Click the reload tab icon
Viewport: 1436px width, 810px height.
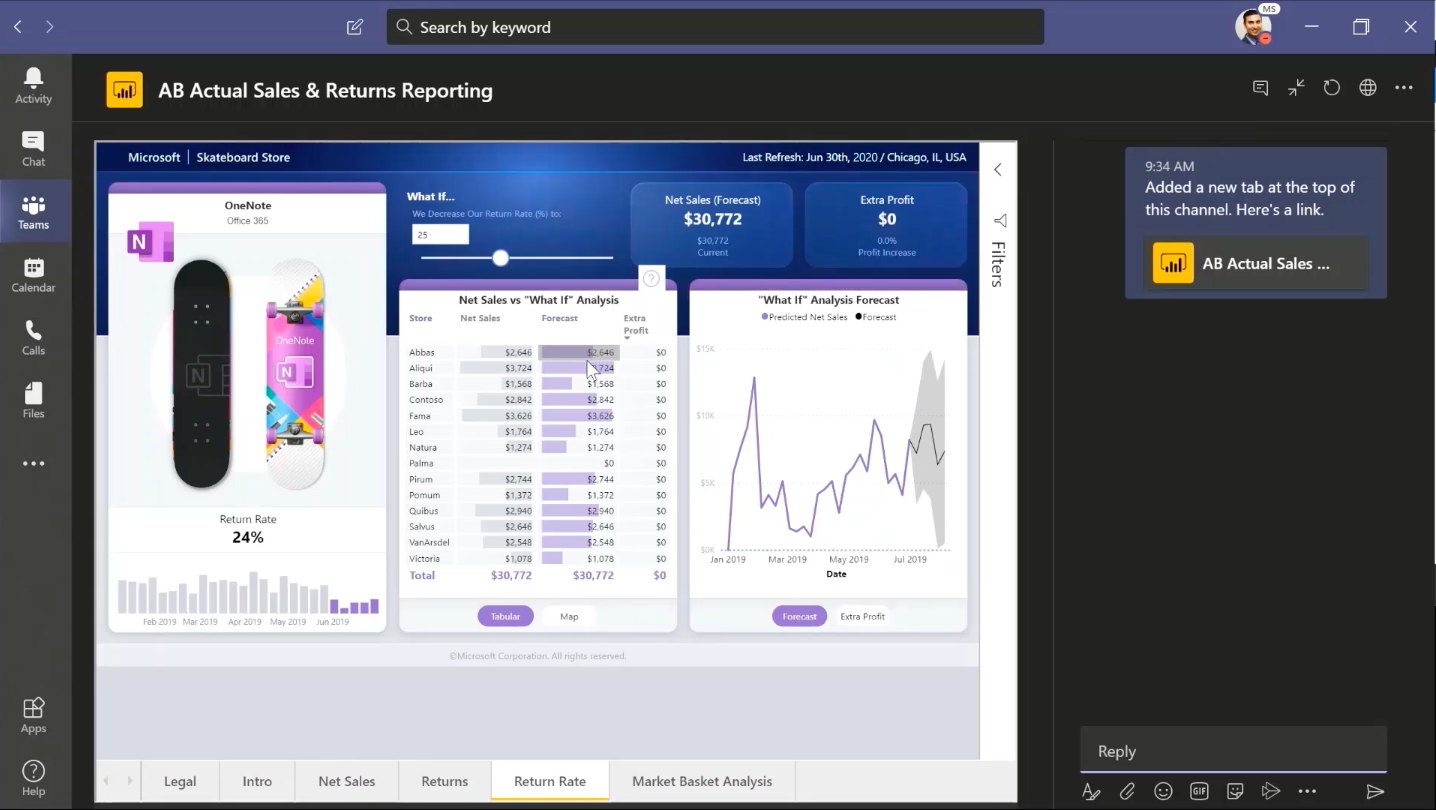tap(1331, 88)
